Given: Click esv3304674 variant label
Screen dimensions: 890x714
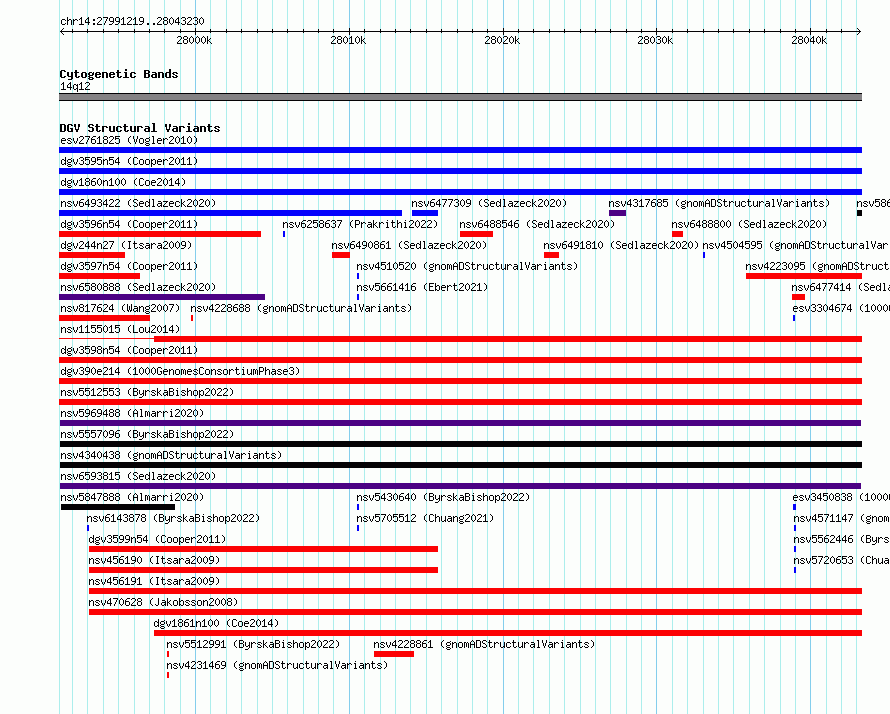Looking at the screenshot, I should [x=841, y=308].
